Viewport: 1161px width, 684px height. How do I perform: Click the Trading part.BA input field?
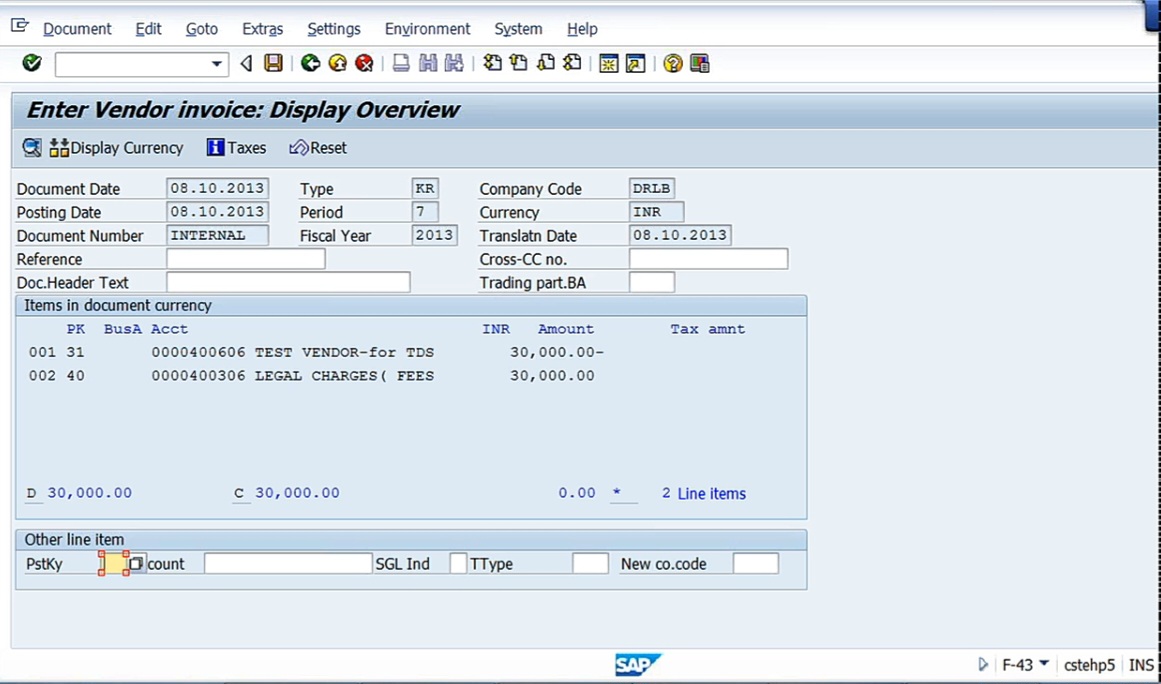click(652, 282)
